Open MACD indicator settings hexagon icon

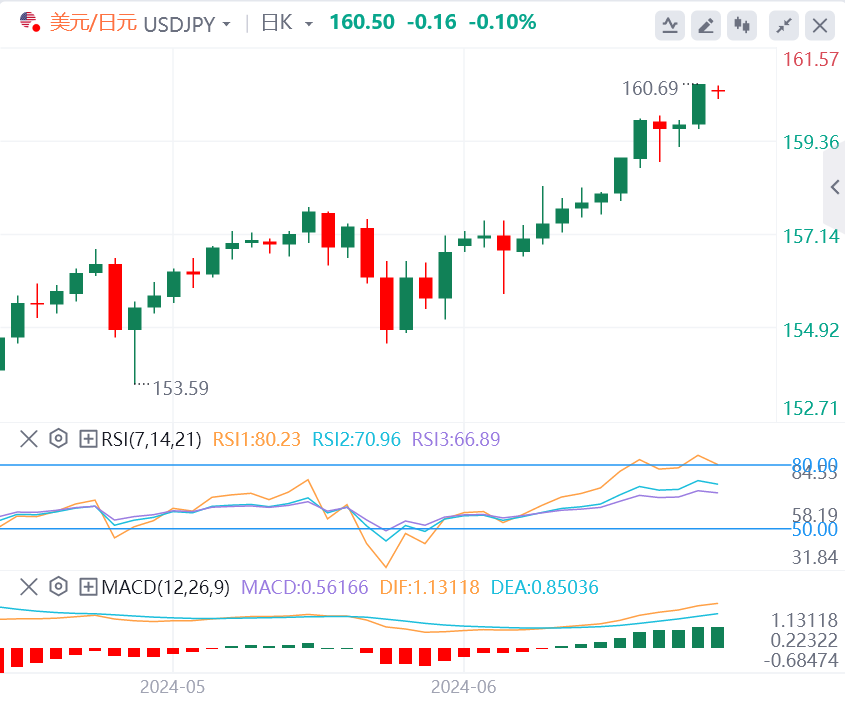[x=58, y=586]
